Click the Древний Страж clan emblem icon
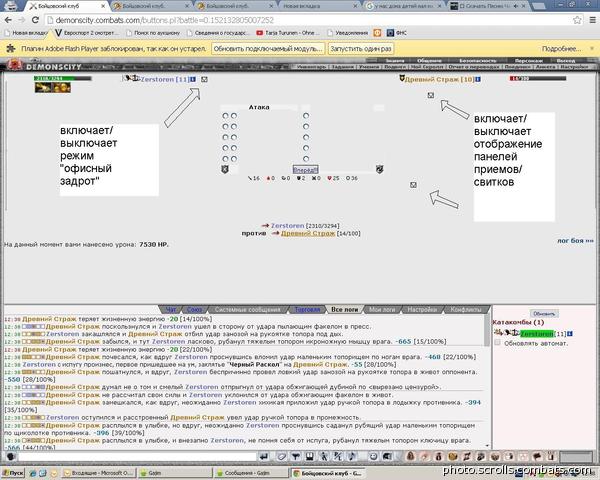The image size is (600, 480). 400,78
